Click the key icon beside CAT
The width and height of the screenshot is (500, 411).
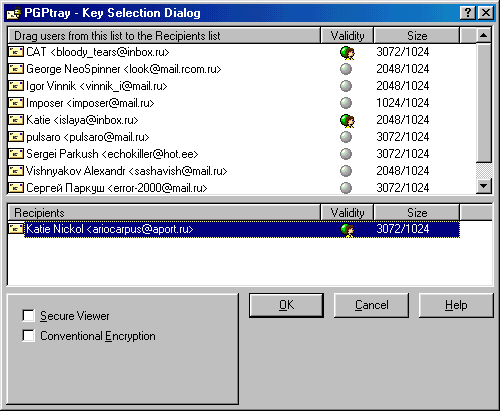click(x=16, y=52)
